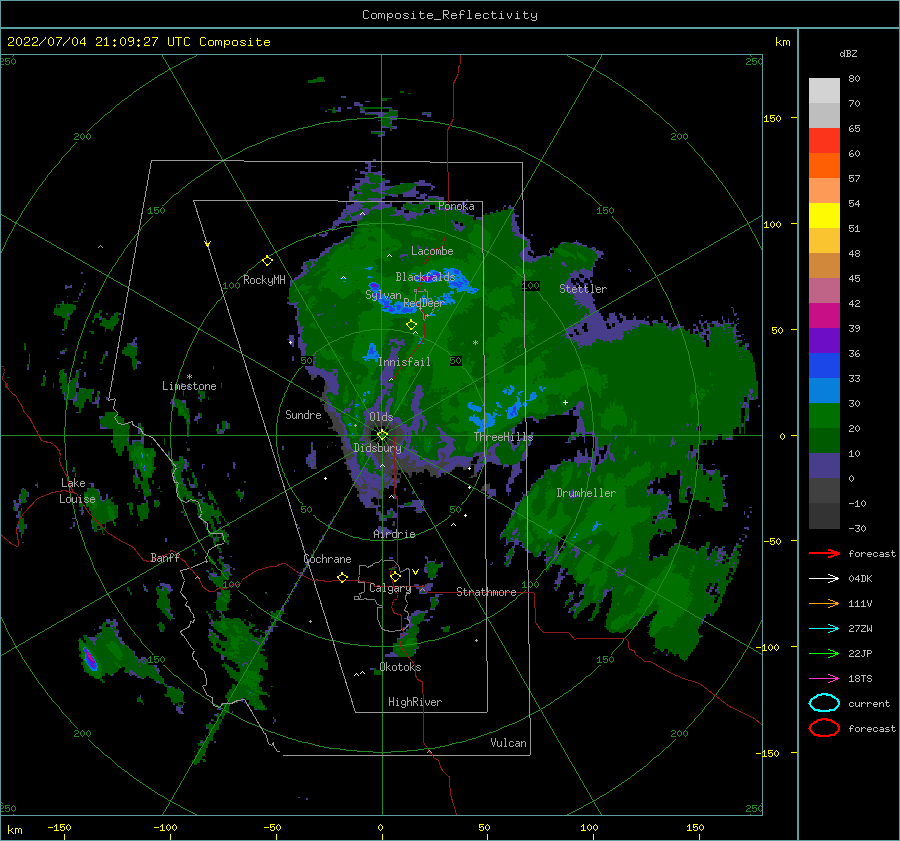Click the 27ZW legend label

tap(860, 629)
